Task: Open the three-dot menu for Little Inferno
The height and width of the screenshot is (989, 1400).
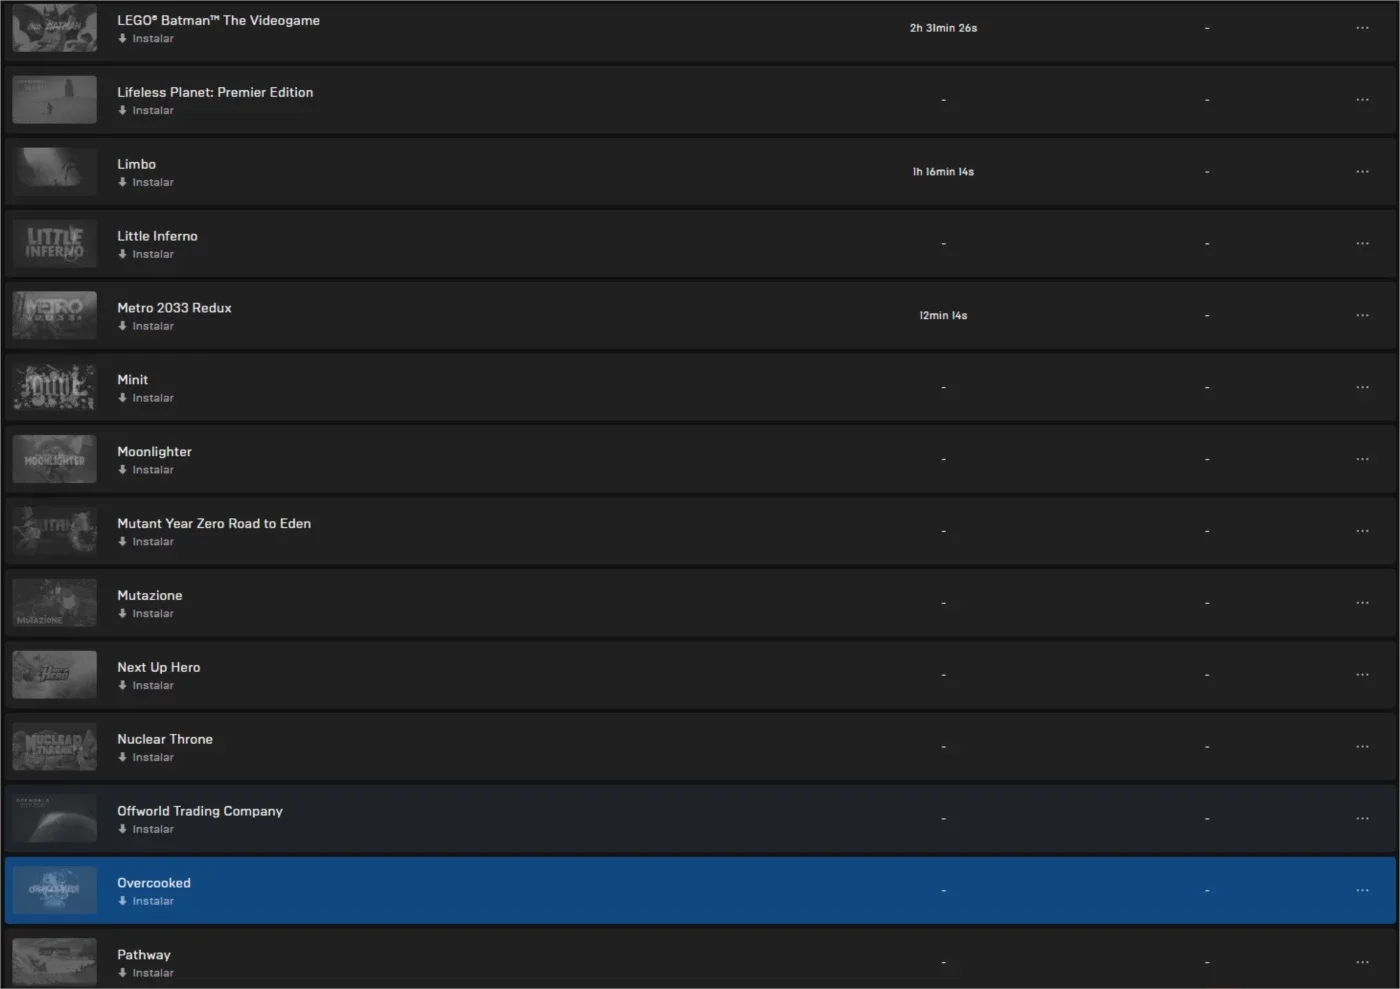Action: click(1362, 244)
